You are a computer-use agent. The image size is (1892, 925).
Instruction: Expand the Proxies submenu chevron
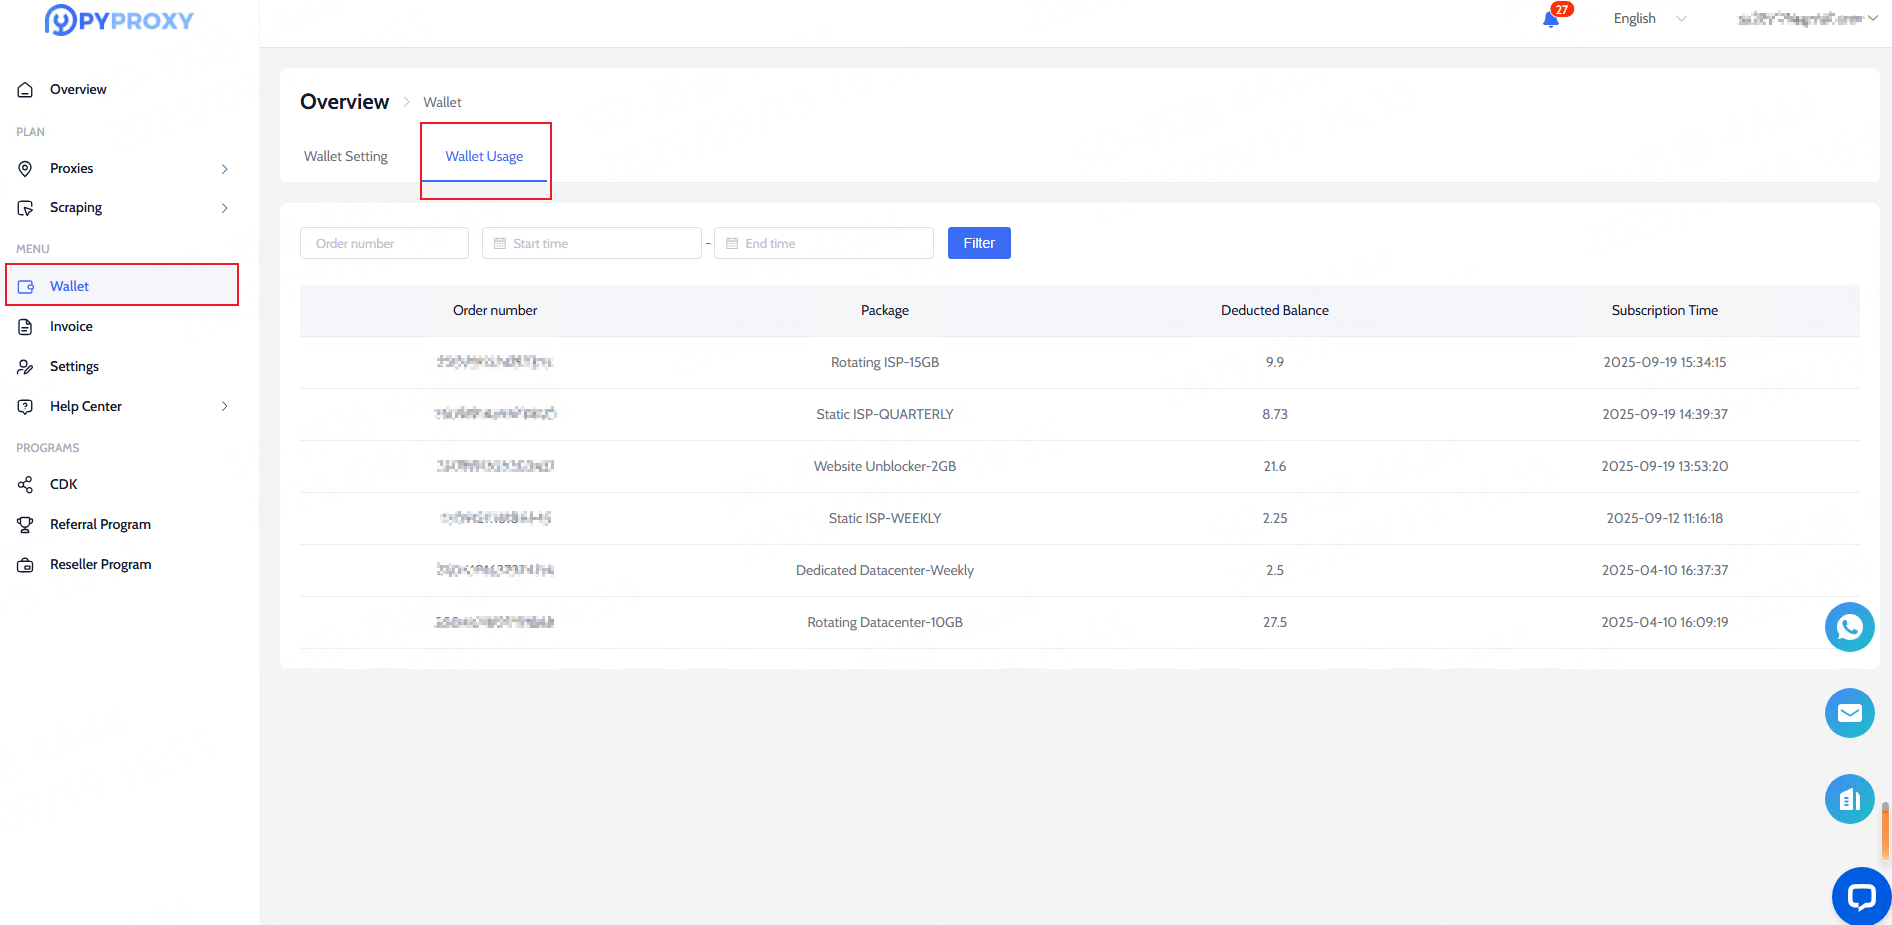[224, 169]
